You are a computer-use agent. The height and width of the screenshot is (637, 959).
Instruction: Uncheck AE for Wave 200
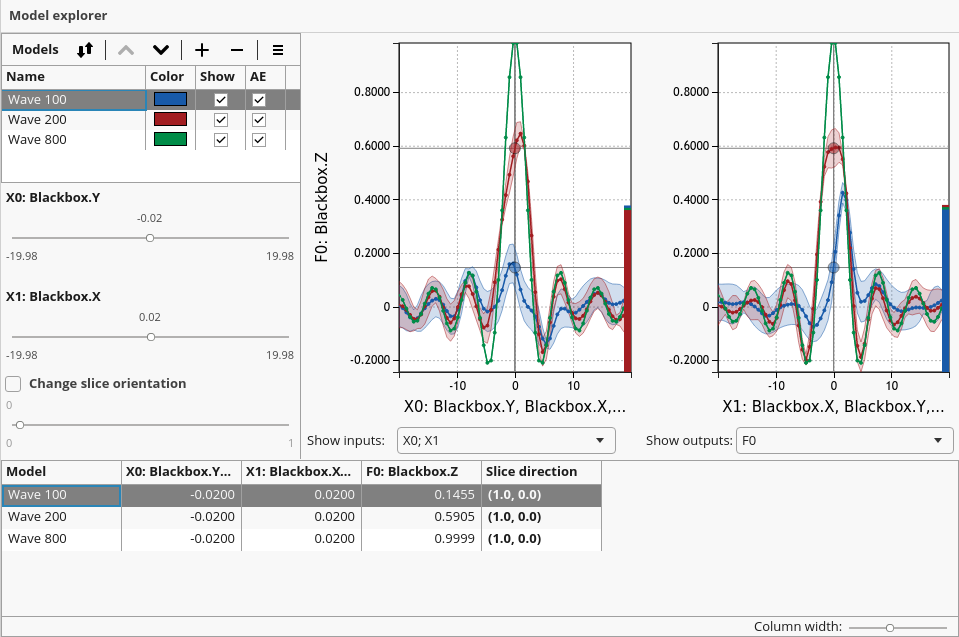pos(259,120)
